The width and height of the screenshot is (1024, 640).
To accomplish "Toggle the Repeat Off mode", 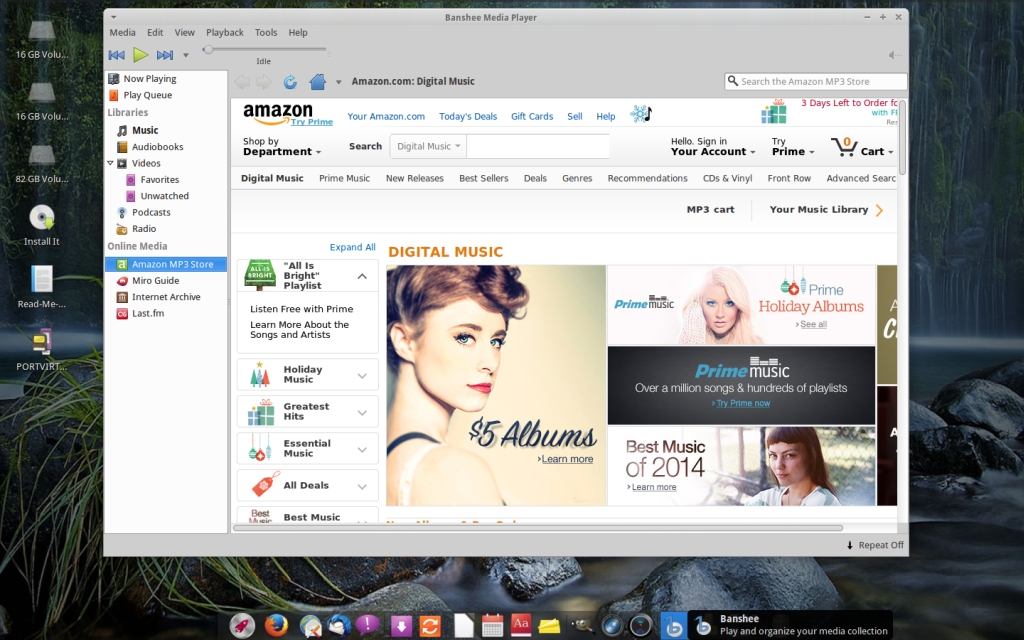I will tap(874, 545).
